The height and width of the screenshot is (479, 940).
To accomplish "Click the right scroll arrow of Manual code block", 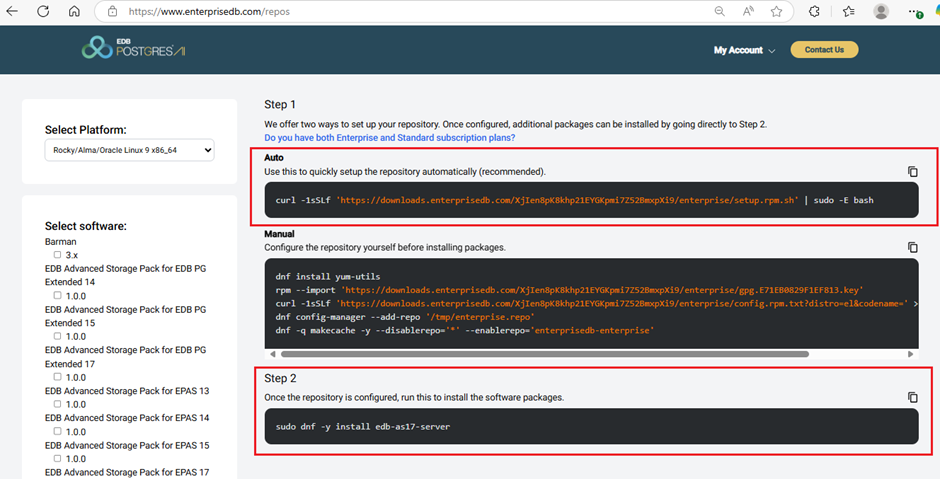I will click(910, 354).
